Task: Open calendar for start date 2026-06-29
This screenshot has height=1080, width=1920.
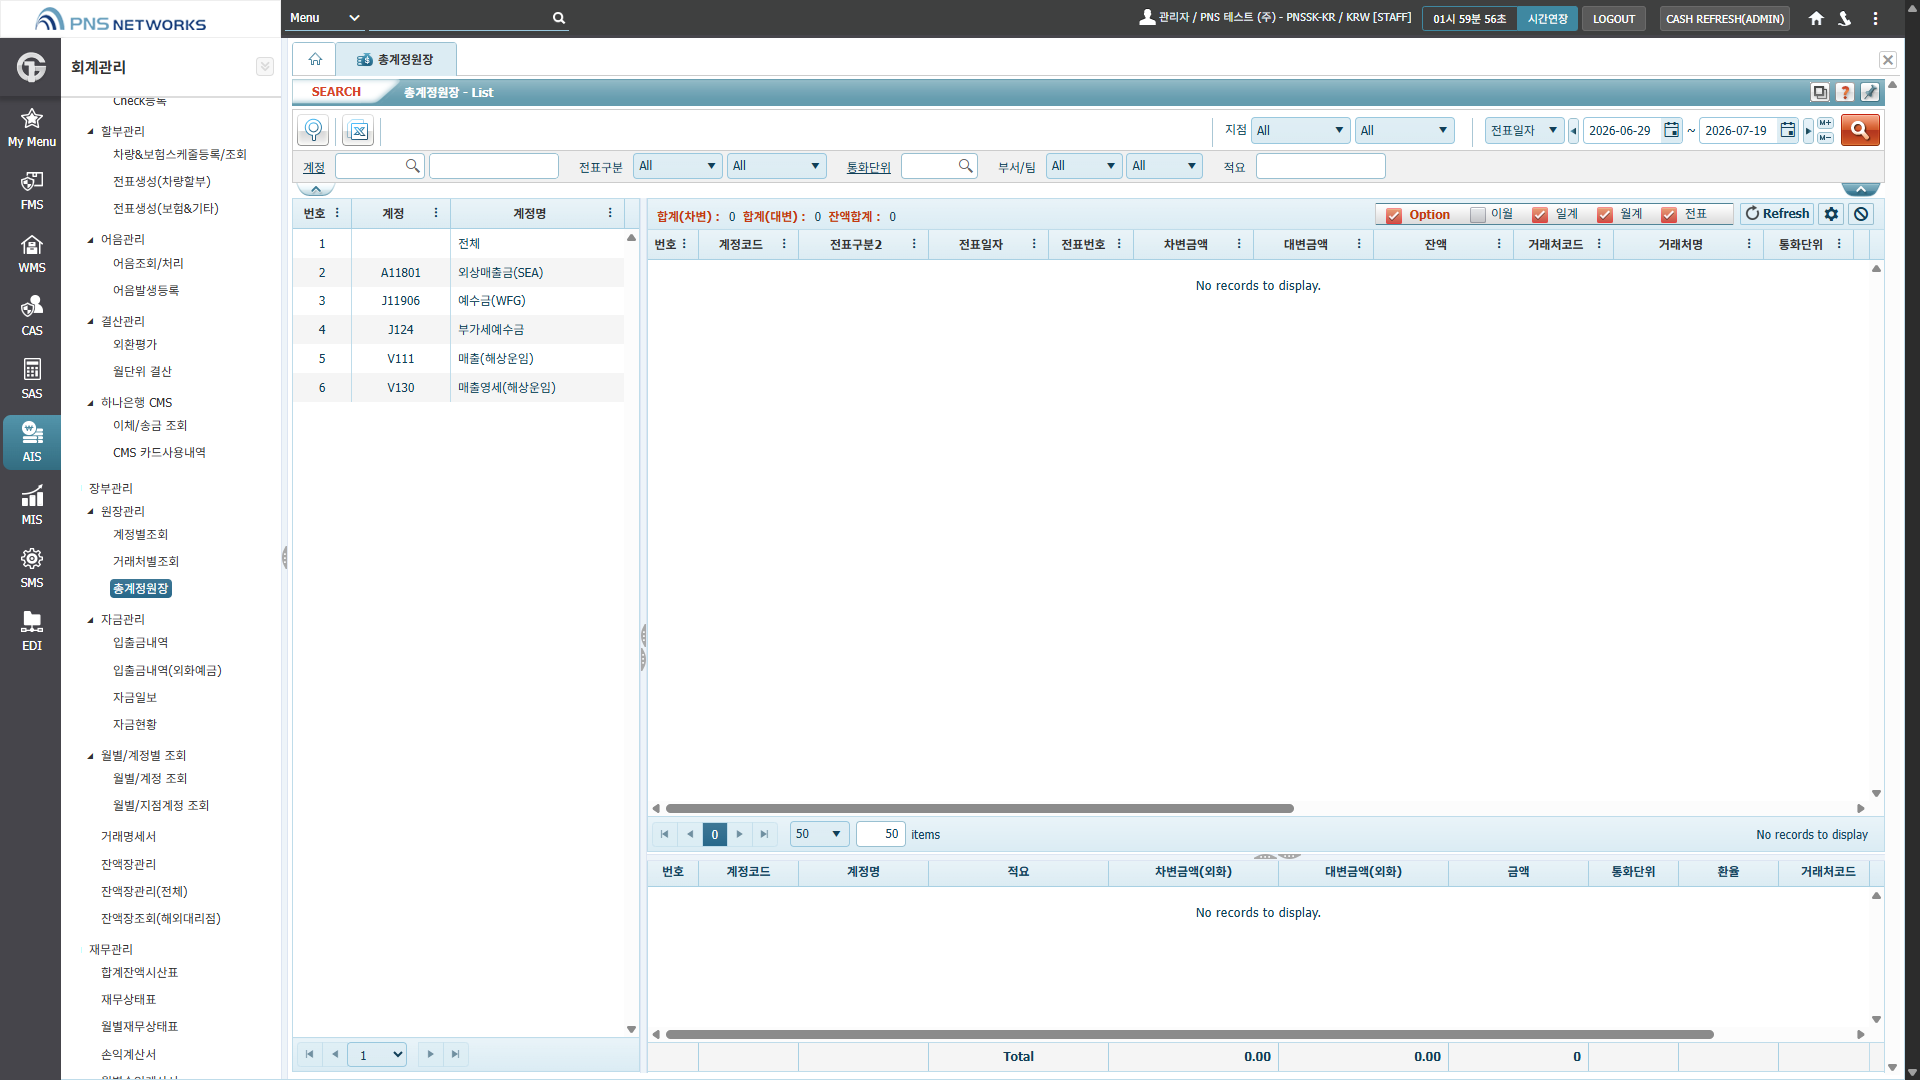Action: coord(1671,130)
